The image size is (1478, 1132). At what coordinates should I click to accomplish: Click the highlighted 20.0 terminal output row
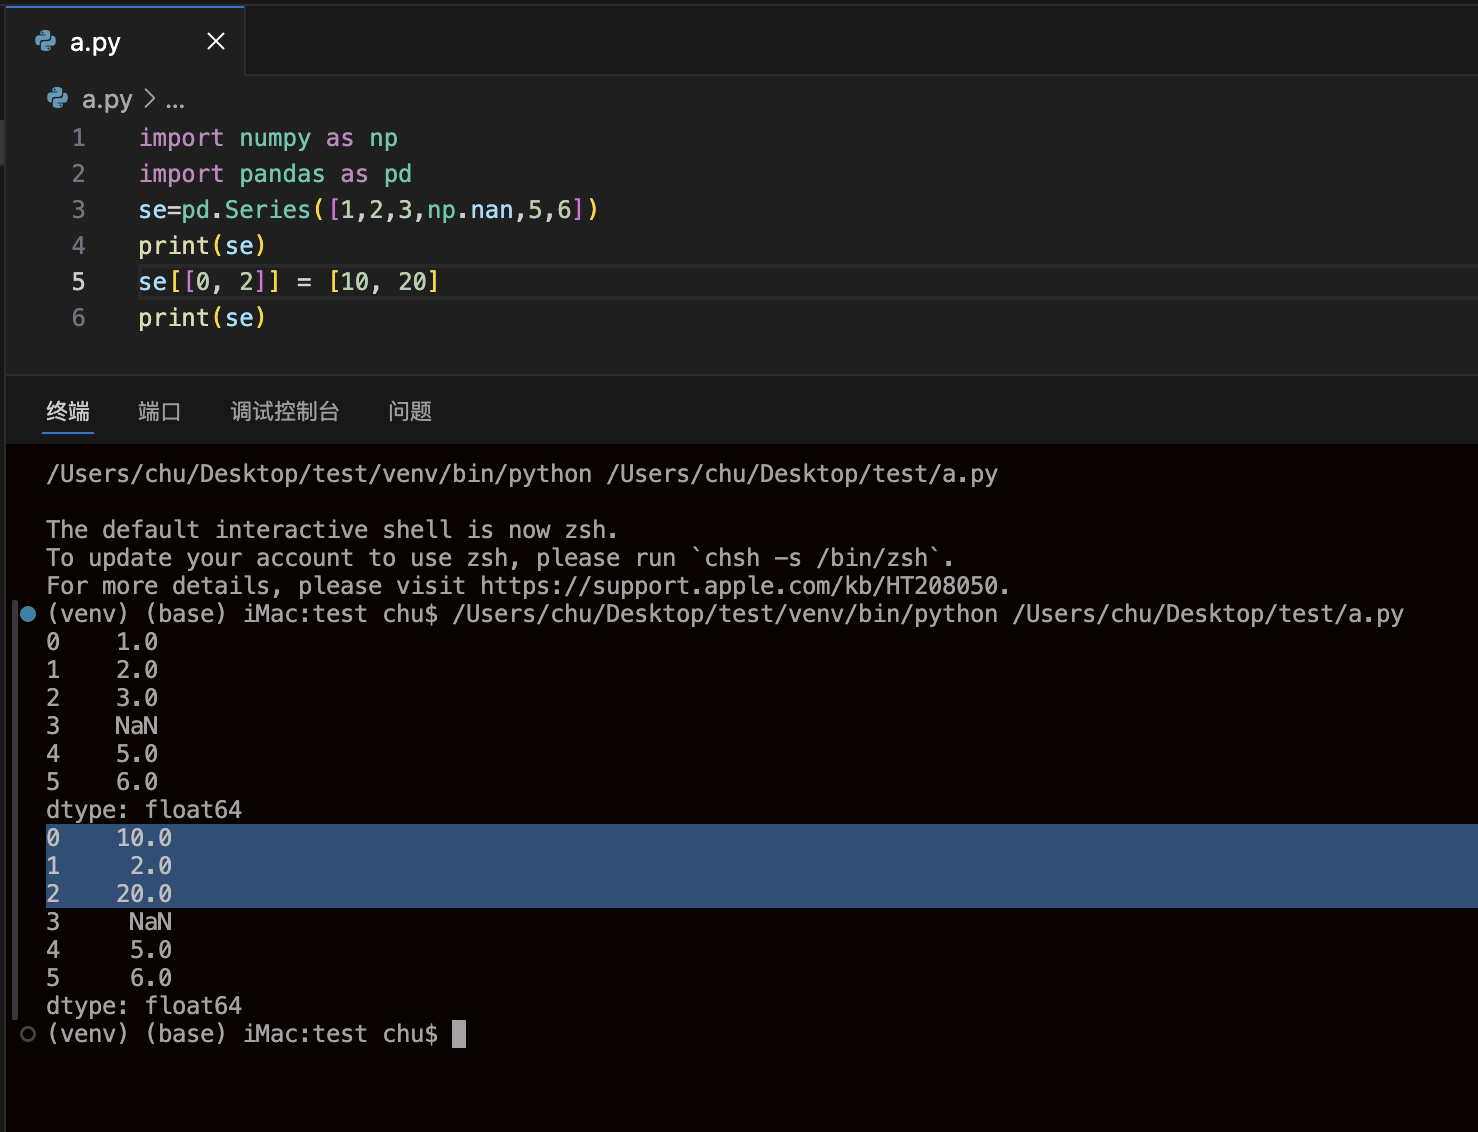[144, 894]
